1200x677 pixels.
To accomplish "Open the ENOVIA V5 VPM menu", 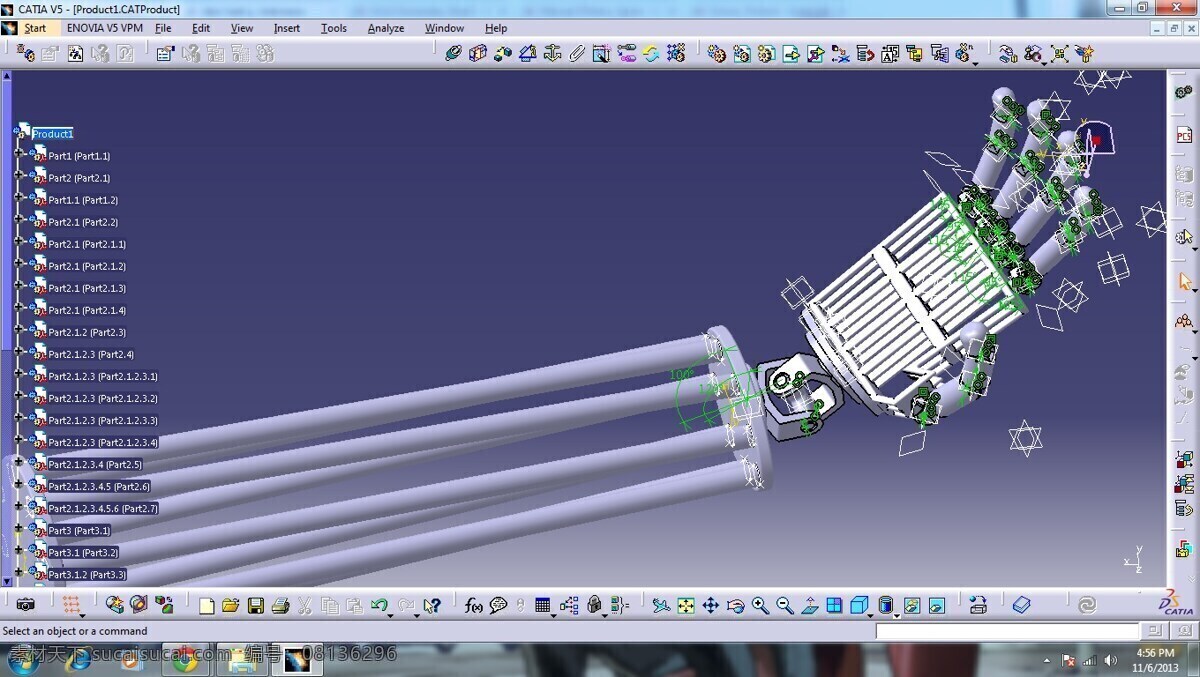I will tap(105, 28).
